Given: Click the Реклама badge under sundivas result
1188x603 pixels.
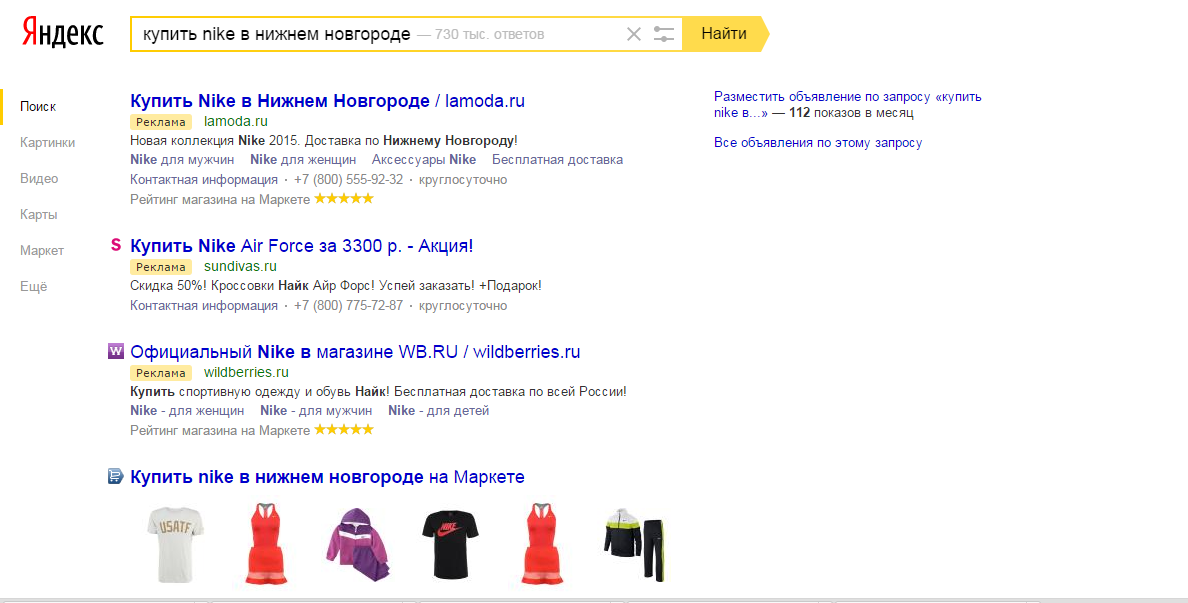Looking at the screenshot, I should click(161, 267).
